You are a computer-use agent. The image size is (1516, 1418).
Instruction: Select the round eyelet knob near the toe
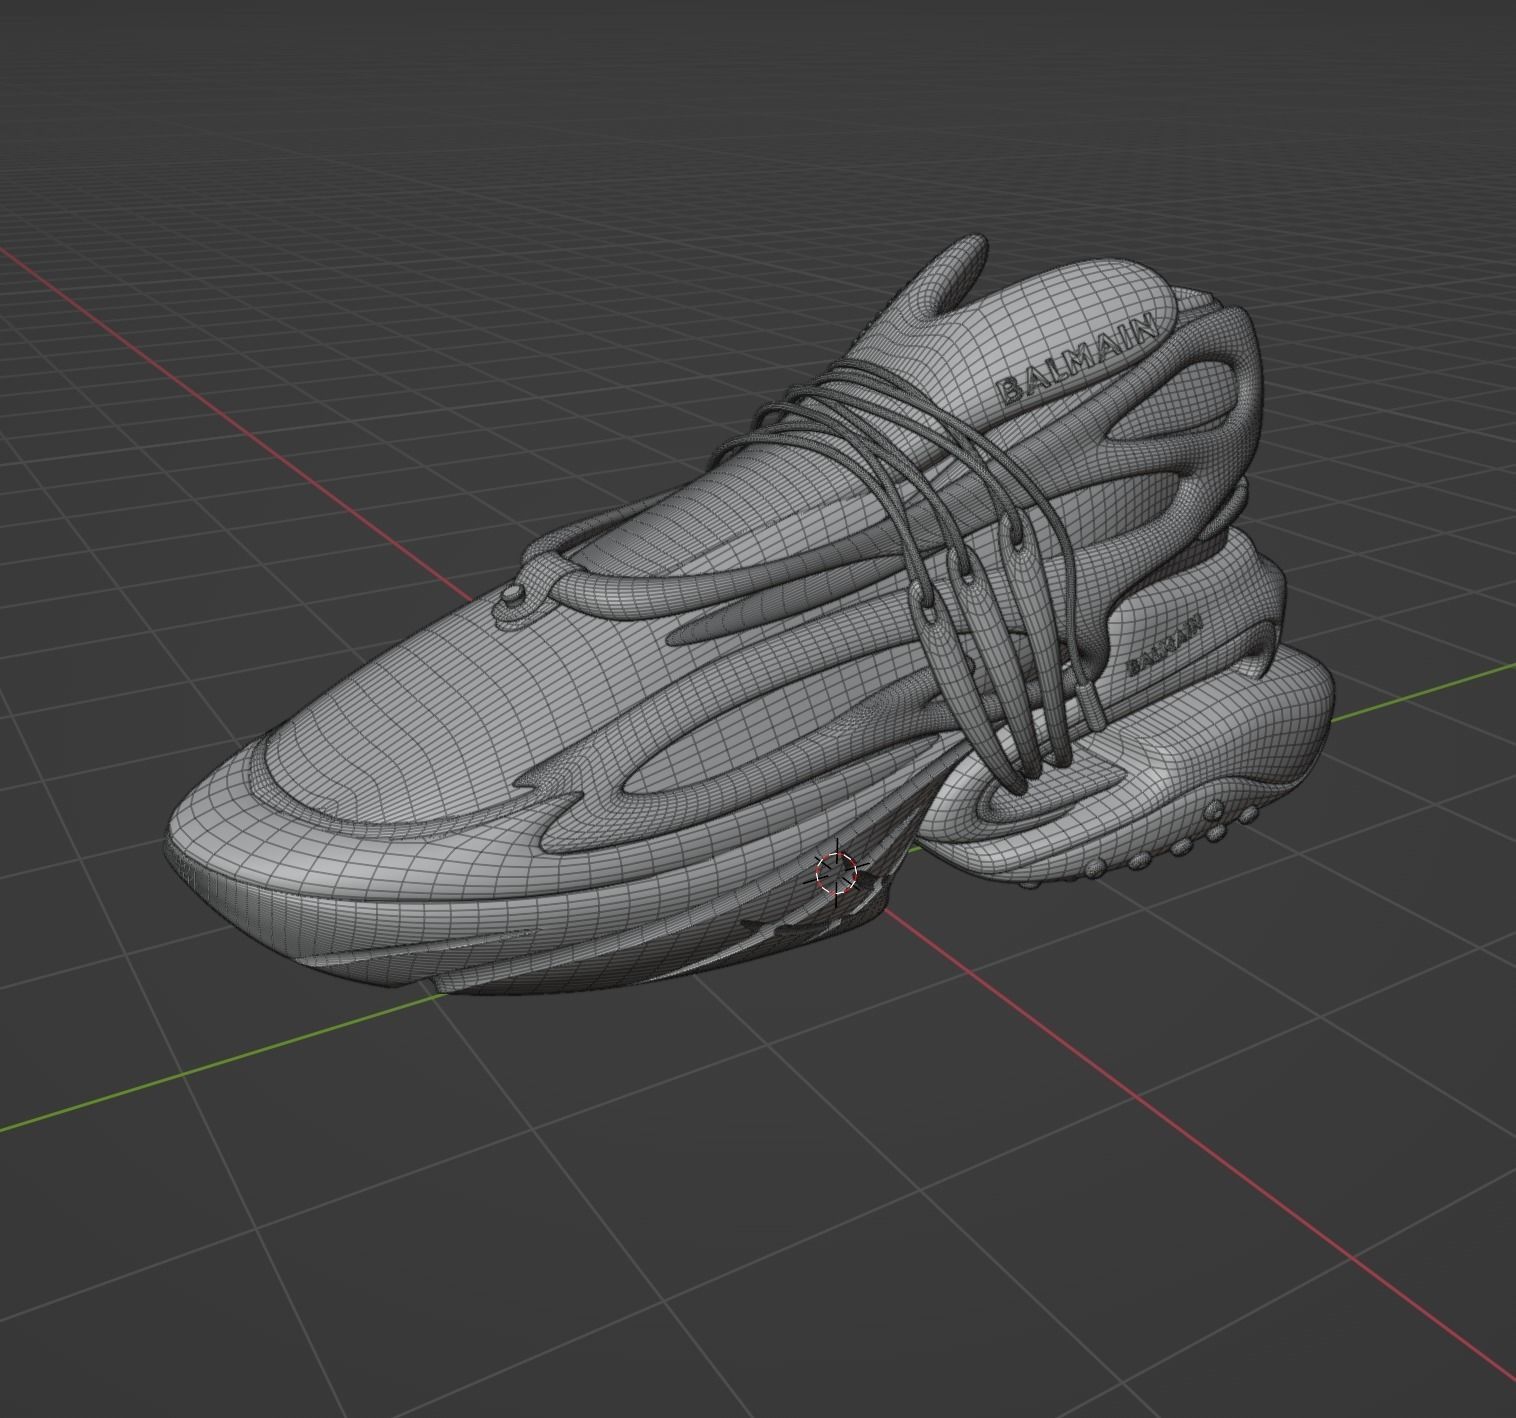[512, 597]
